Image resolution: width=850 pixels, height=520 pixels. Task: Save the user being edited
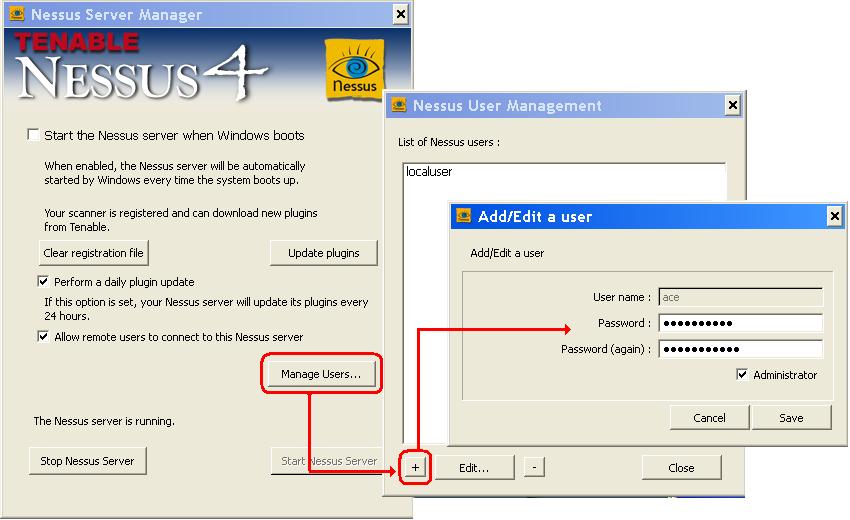[x=791, y=417]
